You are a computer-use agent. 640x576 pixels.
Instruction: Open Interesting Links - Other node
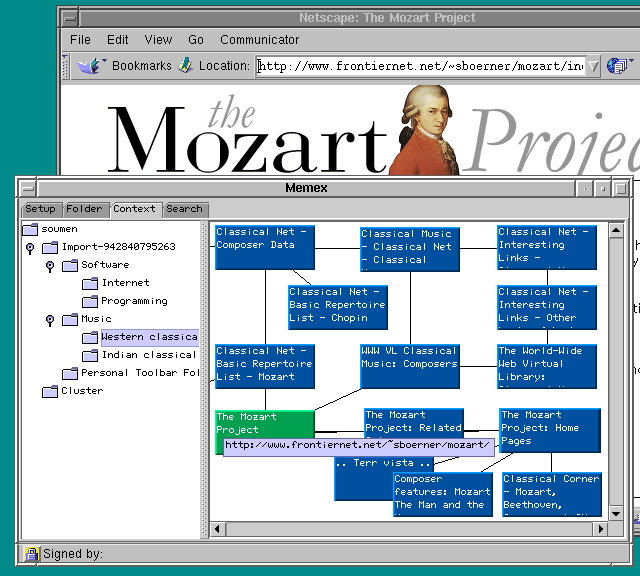(547, 307)
